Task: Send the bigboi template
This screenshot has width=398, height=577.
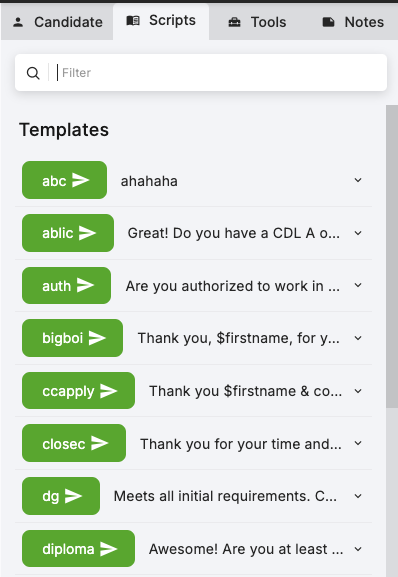Action: tap(72, 338)
